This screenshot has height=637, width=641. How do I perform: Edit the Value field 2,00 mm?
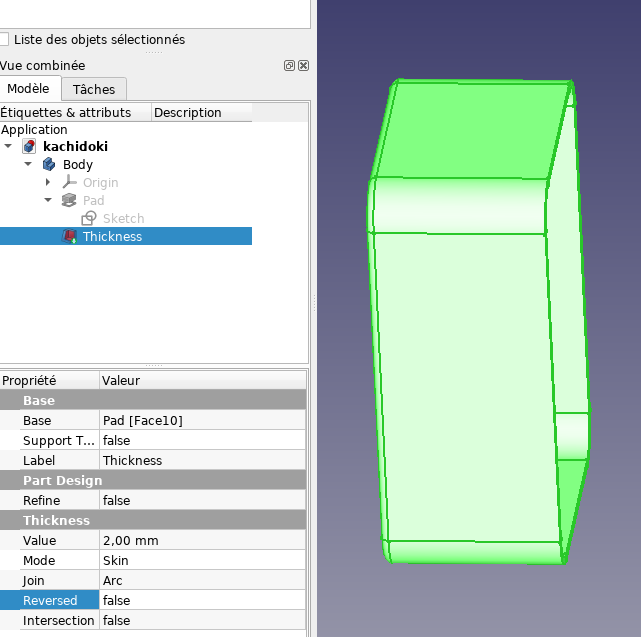pos(202,541)
